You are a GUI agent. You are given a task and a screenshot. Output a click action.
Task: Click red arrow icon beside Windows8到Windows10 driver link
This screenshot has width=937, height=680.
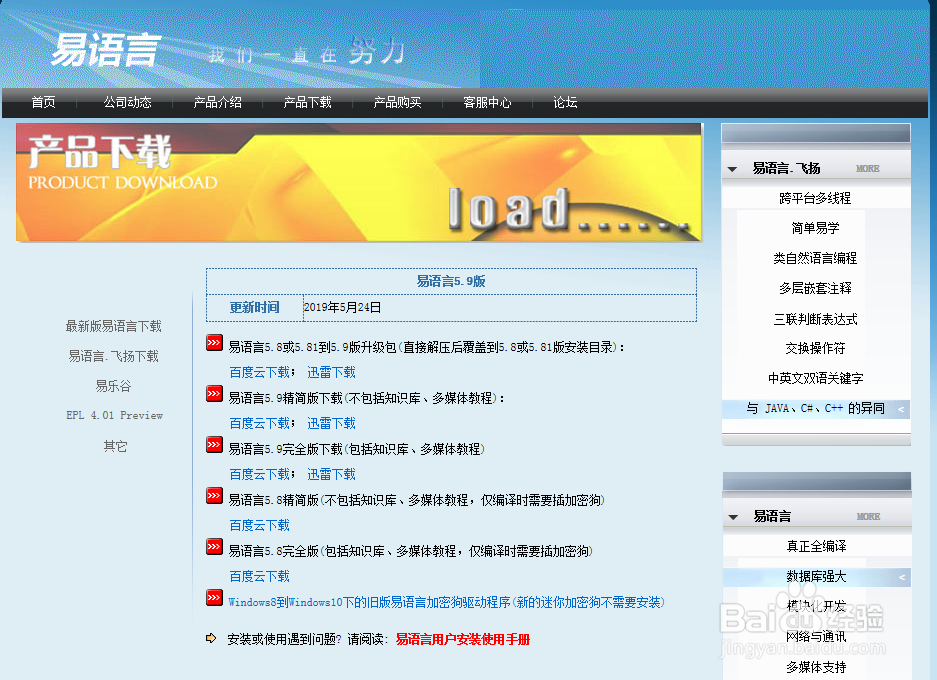(214, 598)
